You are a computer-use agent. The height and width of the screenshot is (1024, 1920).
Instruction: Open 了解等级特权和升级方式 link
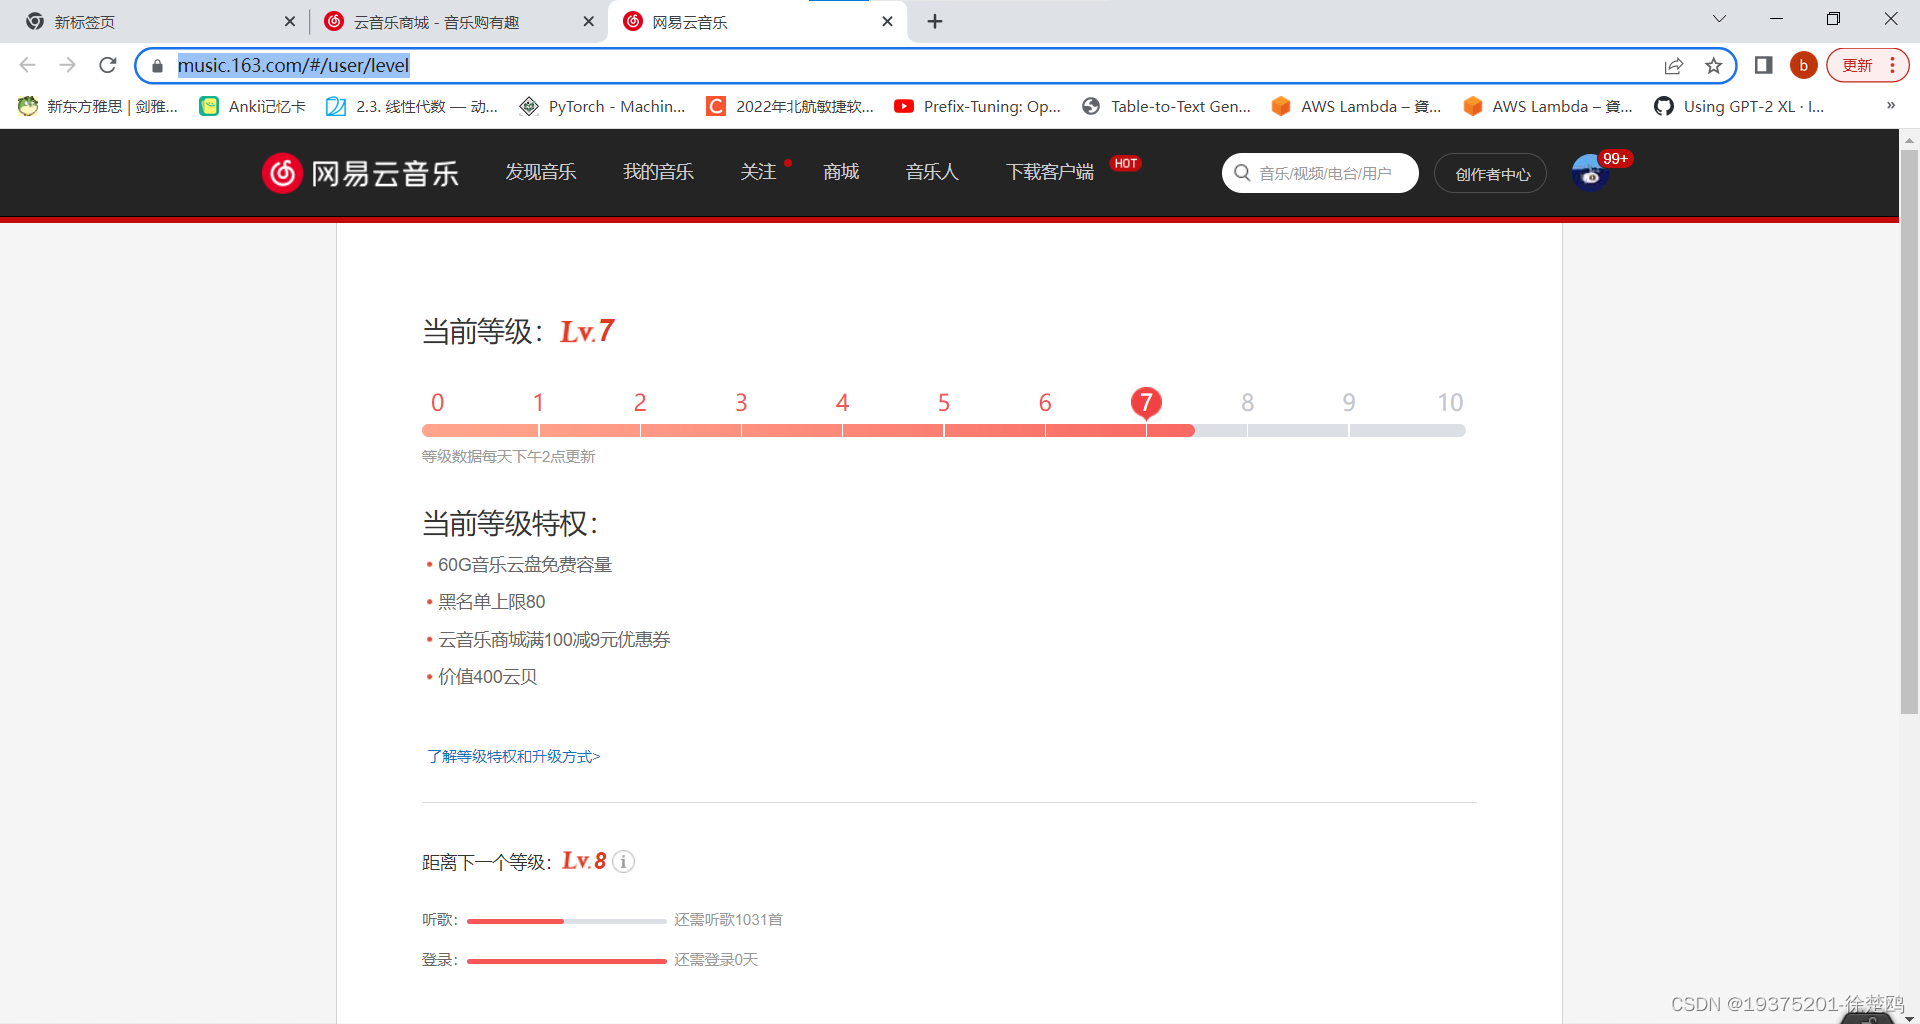(x=513, y=756)
